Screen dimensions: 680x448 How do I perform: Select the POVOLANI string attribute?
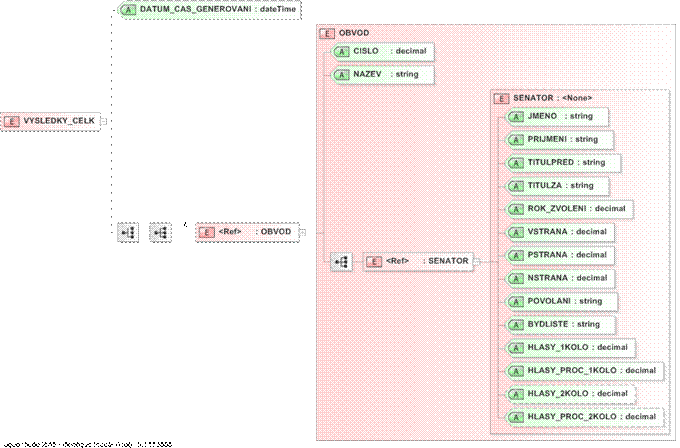click(562, 301)
